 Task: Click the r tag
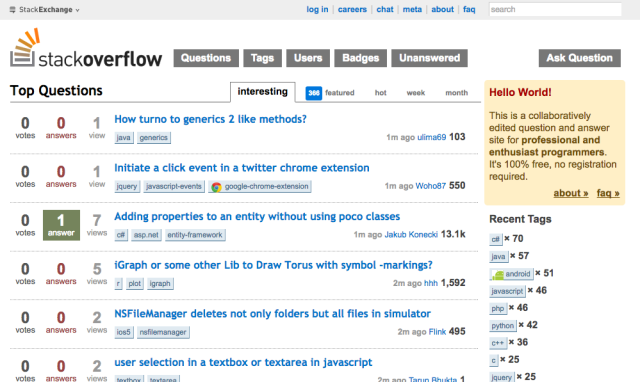[x=118, y=283]
